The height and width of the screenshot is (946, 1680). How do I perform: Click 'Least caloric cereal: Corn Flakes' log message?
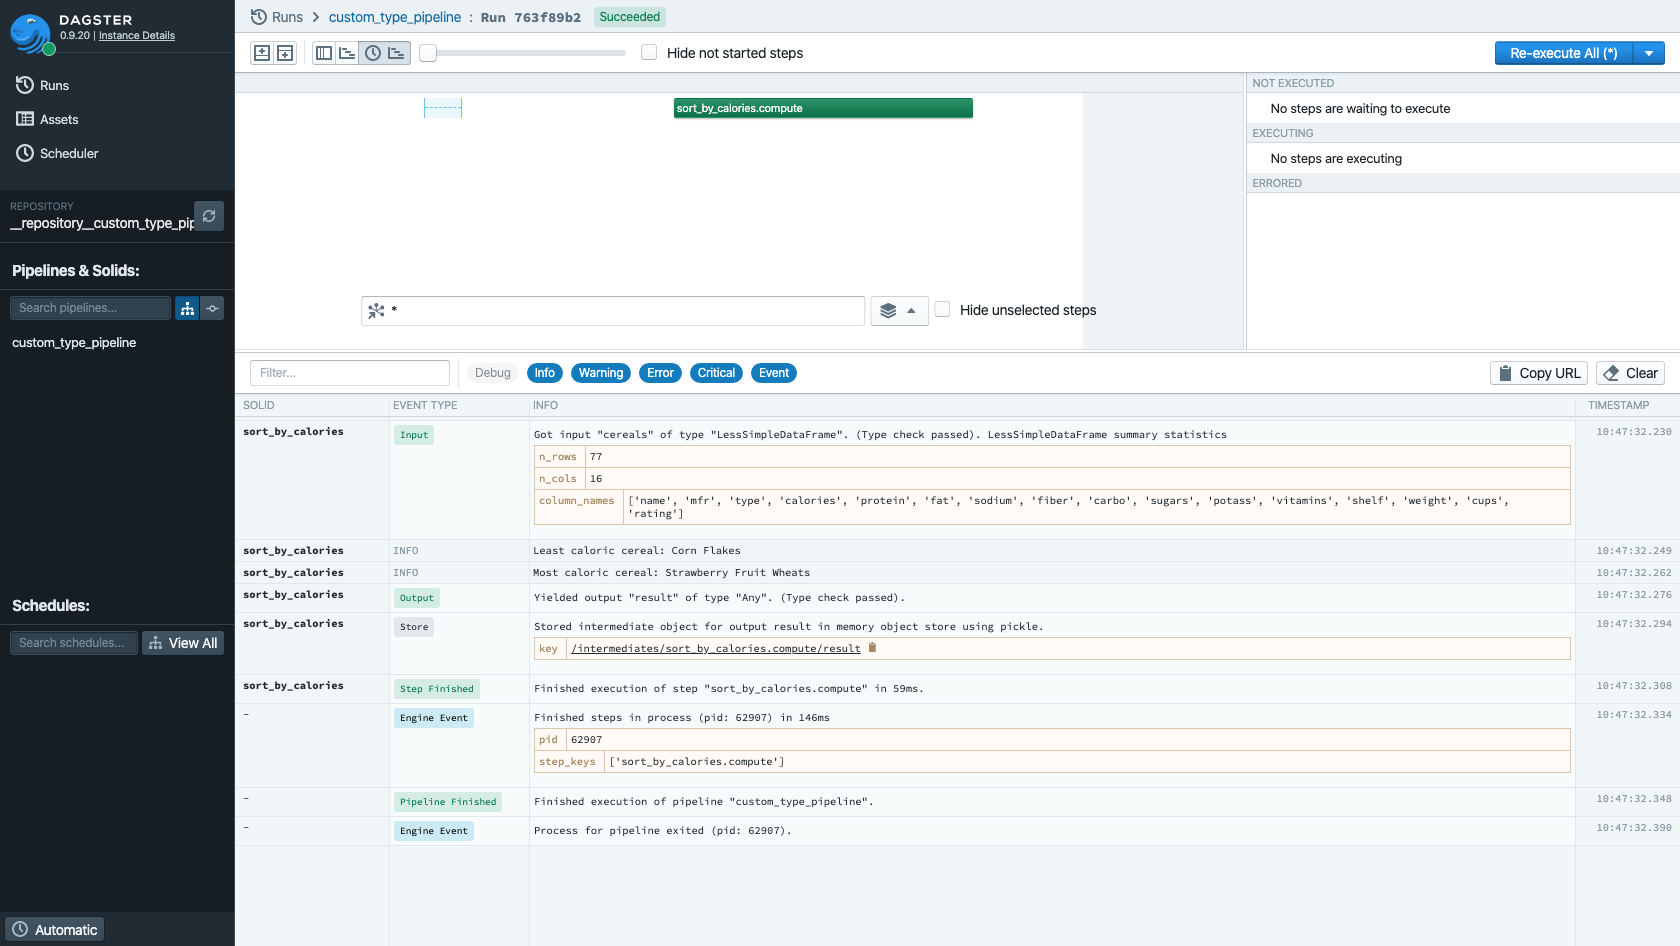[637, 551]
